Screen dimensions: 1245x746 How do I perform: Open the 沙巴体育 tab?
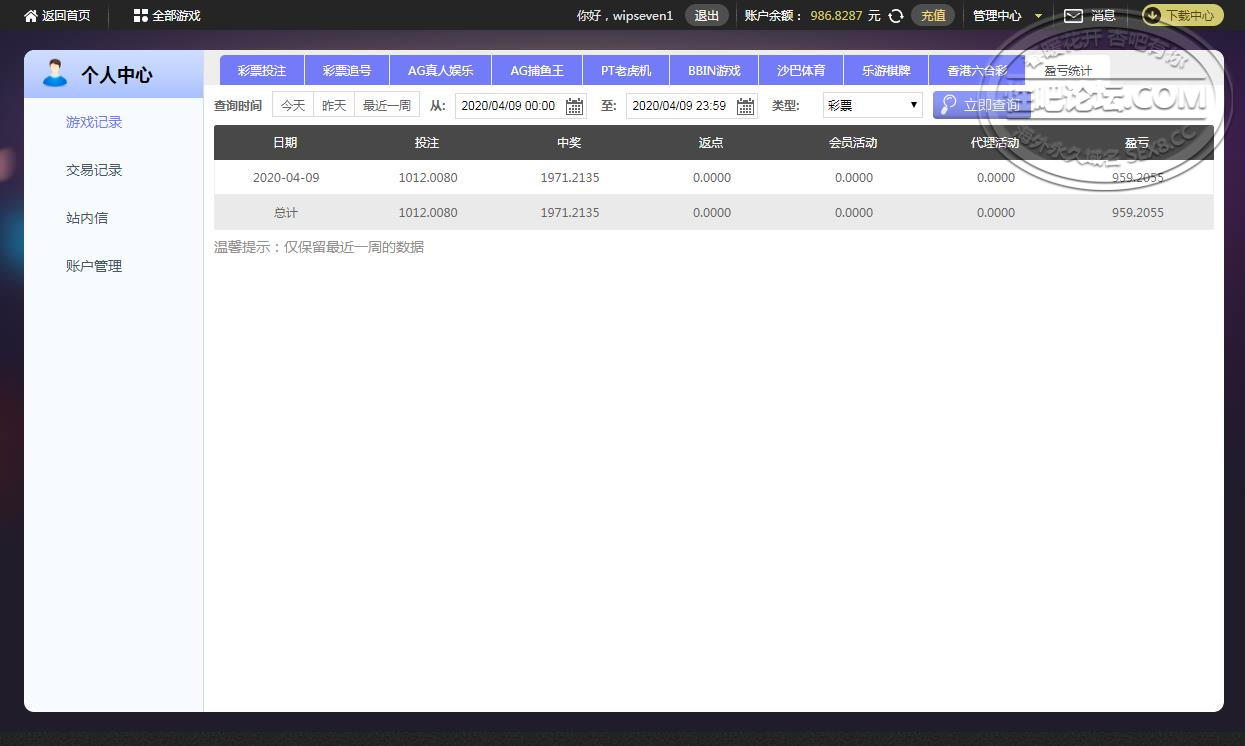click(801, 70)
